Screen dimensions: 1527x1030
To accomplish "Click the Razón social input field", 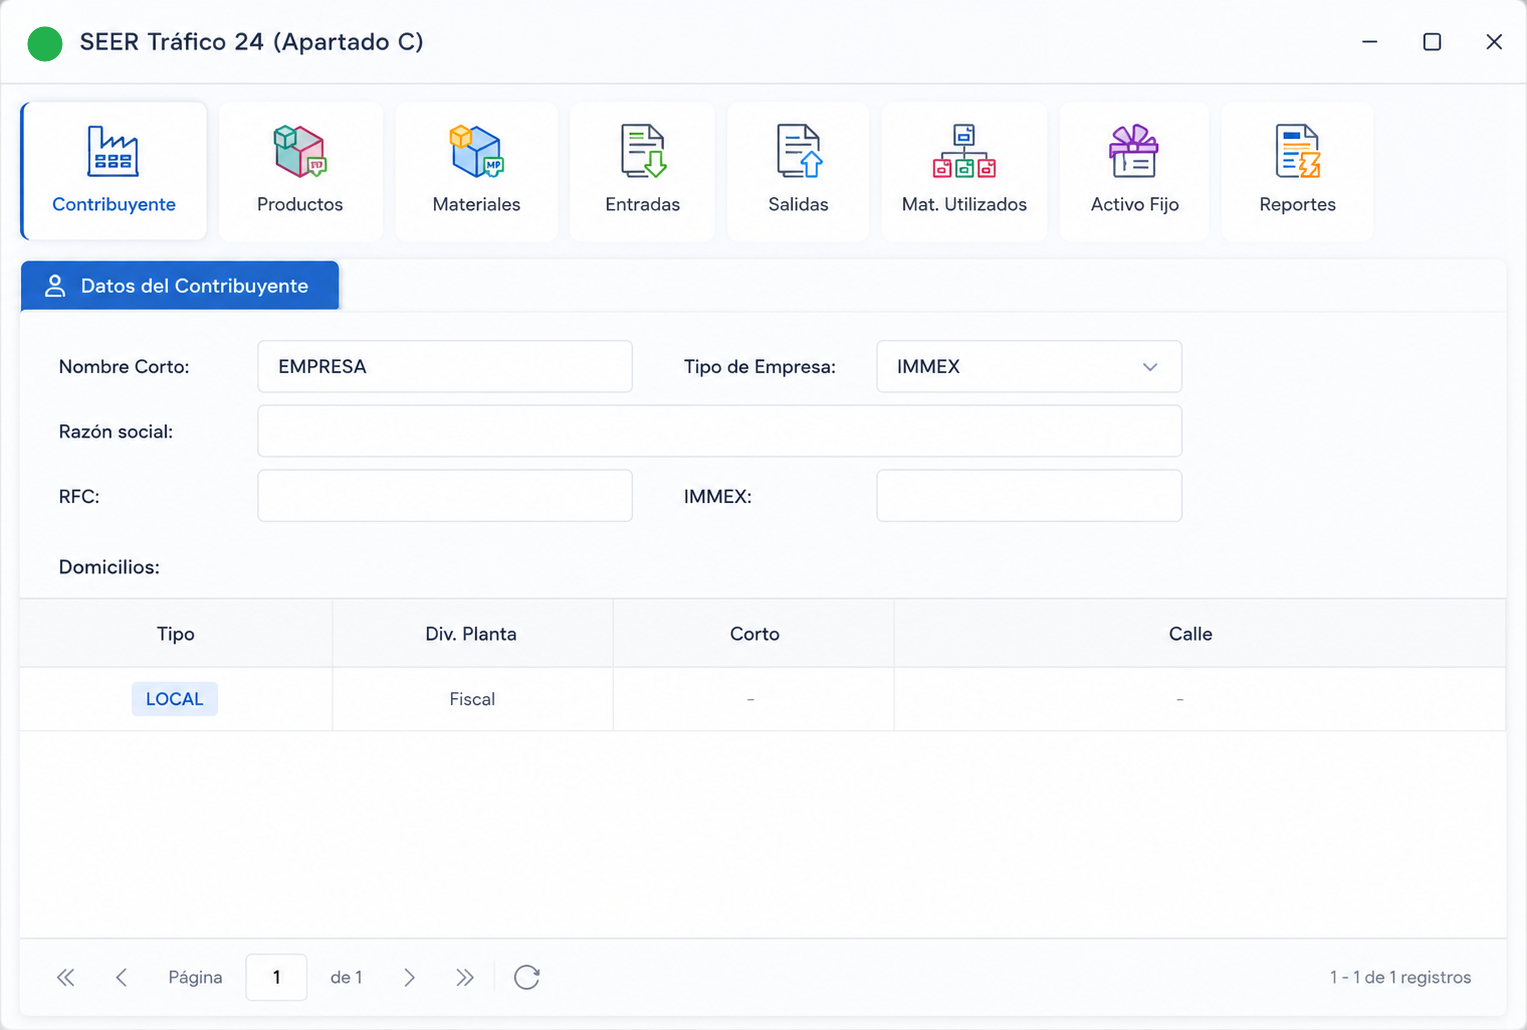I will 720,431.
